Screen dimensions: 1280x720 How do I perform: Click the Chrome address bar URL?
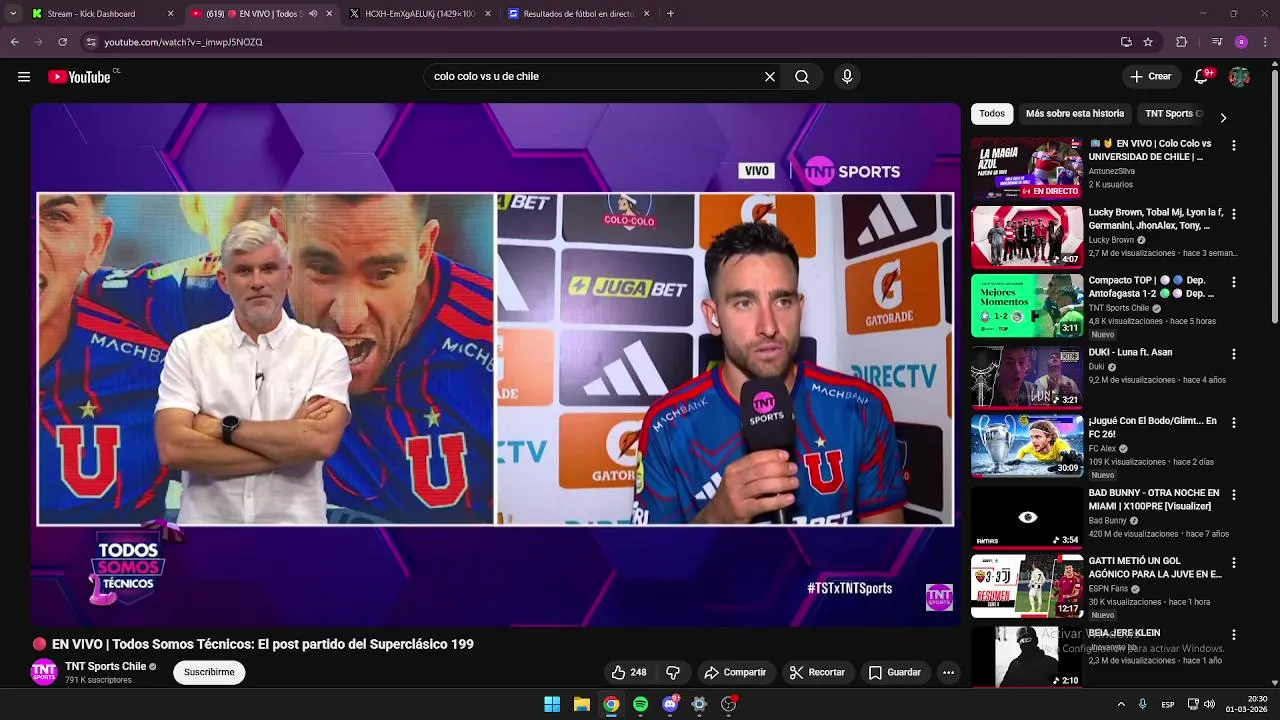pos(183,42)
